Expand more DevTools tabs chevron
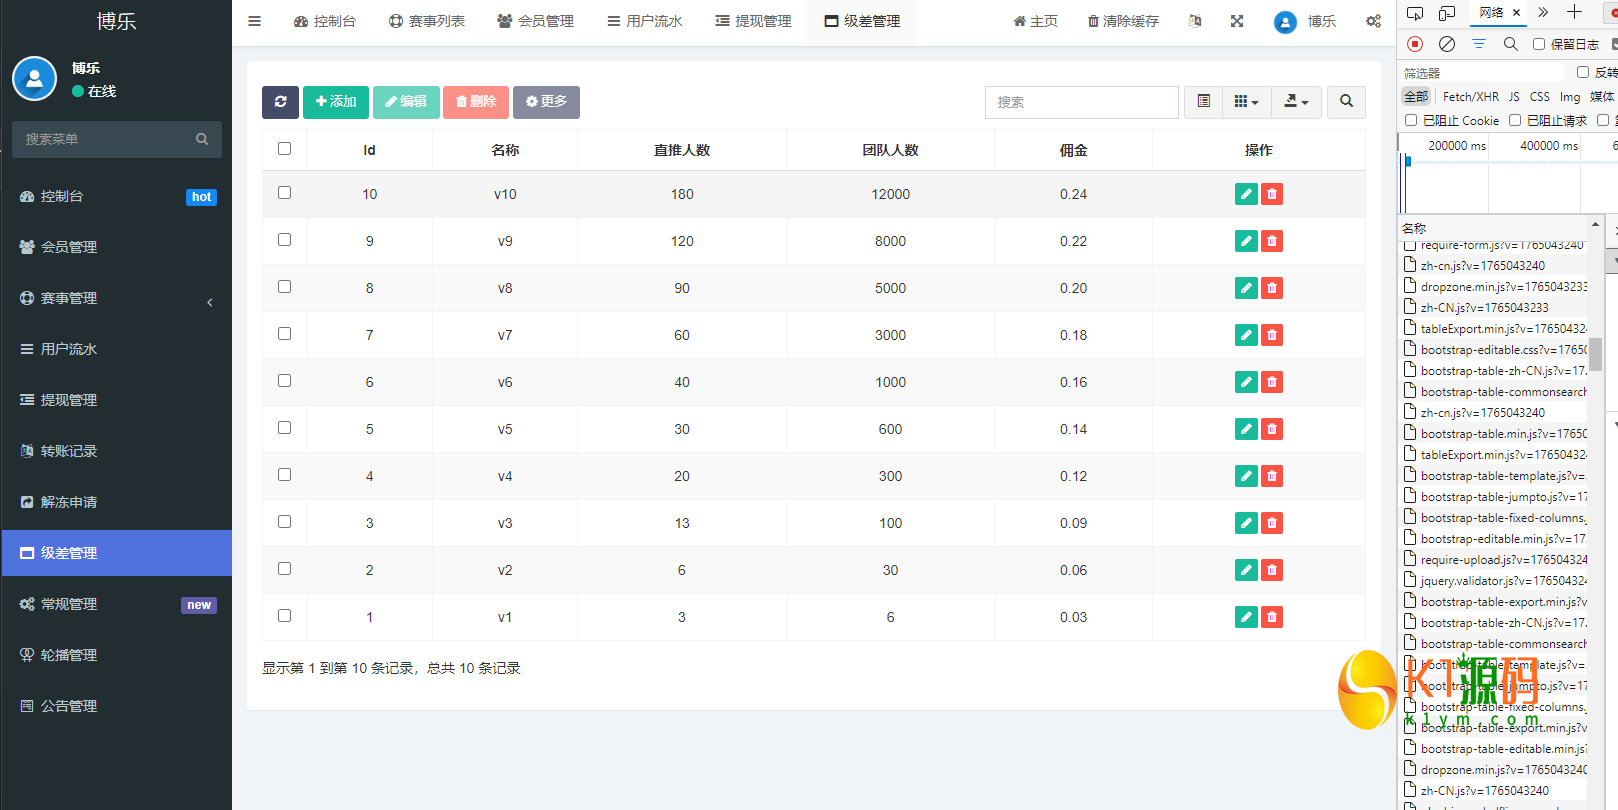Image resolution: width=1618 pixels, height=810 pixels. coord(1543,12)
